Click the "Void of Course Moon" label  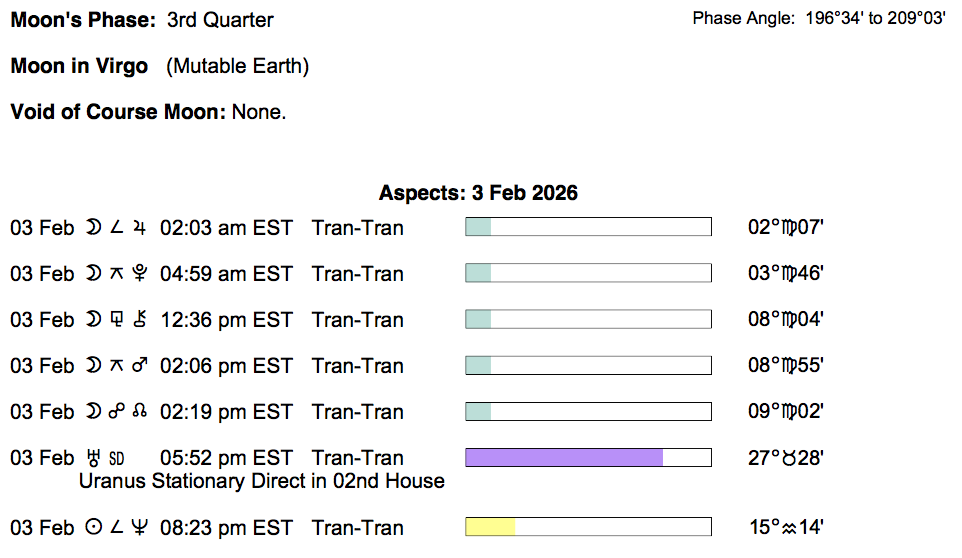click(118, 112)
